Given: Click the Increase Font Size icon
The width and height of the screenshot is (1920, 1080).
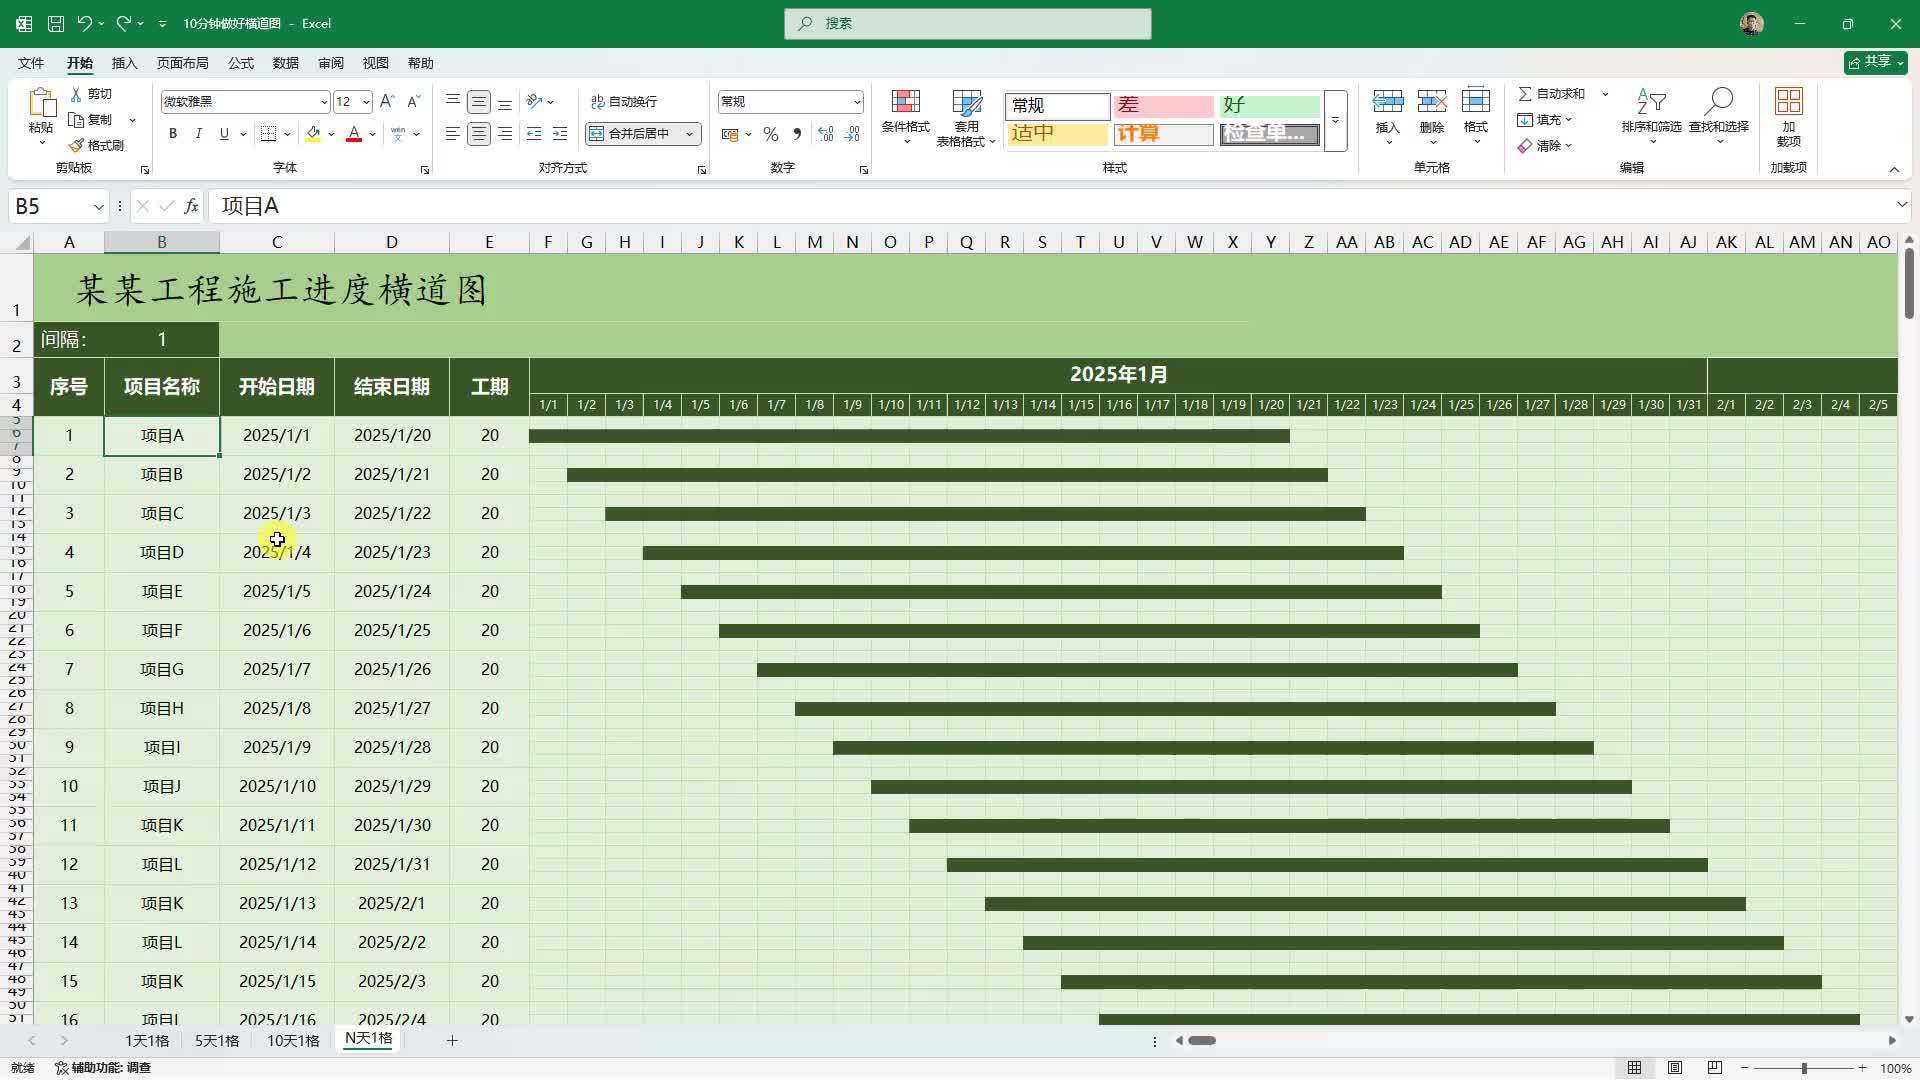Looking at the screenshot, I should pos(388,102).
